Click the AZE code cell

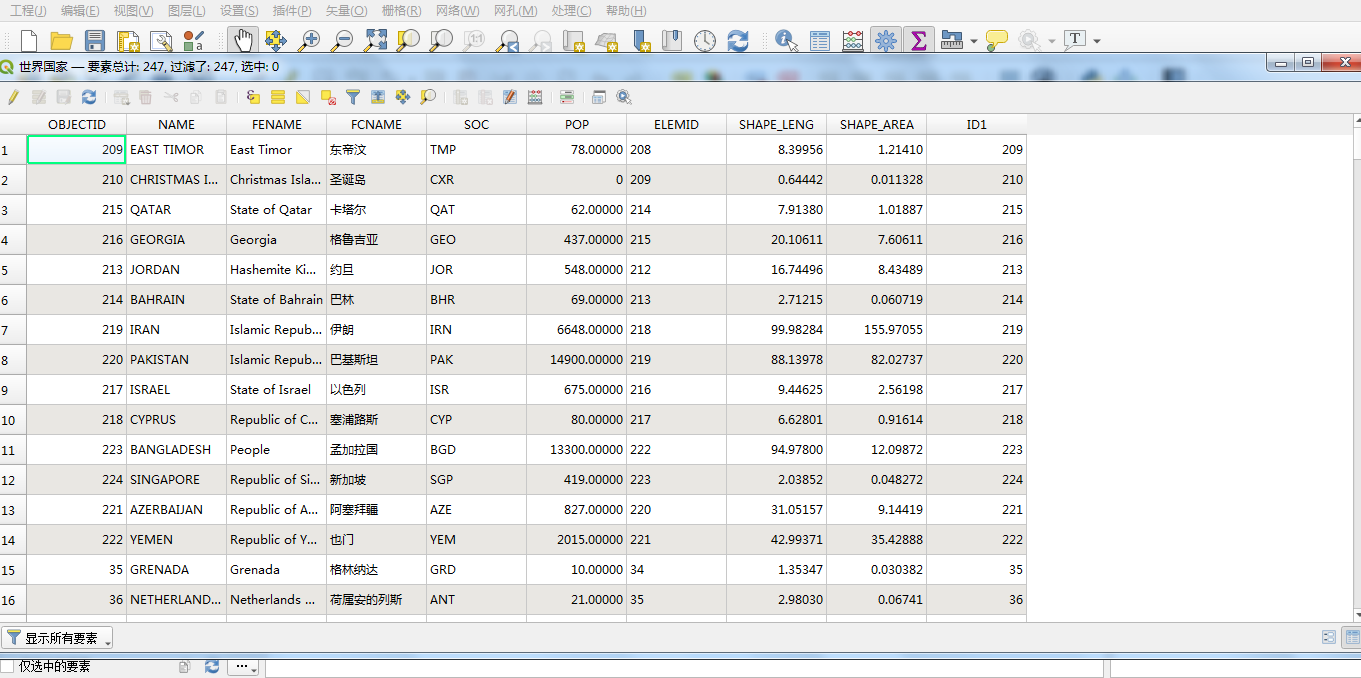tap(477, 510)
